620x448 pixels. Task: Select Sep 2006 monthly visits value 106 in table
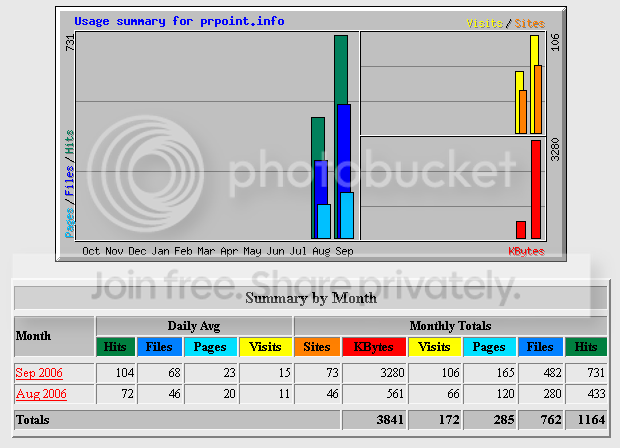450,373
